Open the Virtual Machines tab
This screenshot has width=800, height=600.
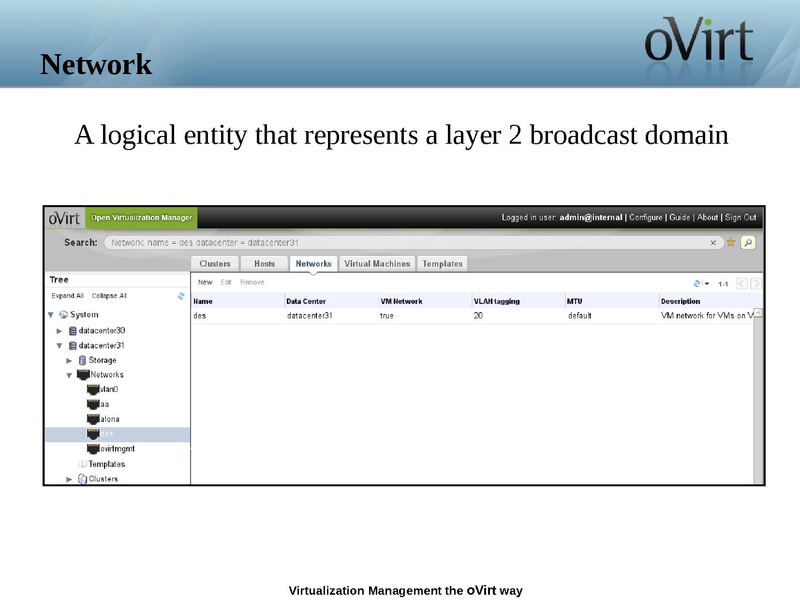pyautogui.click(x=377, y=264)
